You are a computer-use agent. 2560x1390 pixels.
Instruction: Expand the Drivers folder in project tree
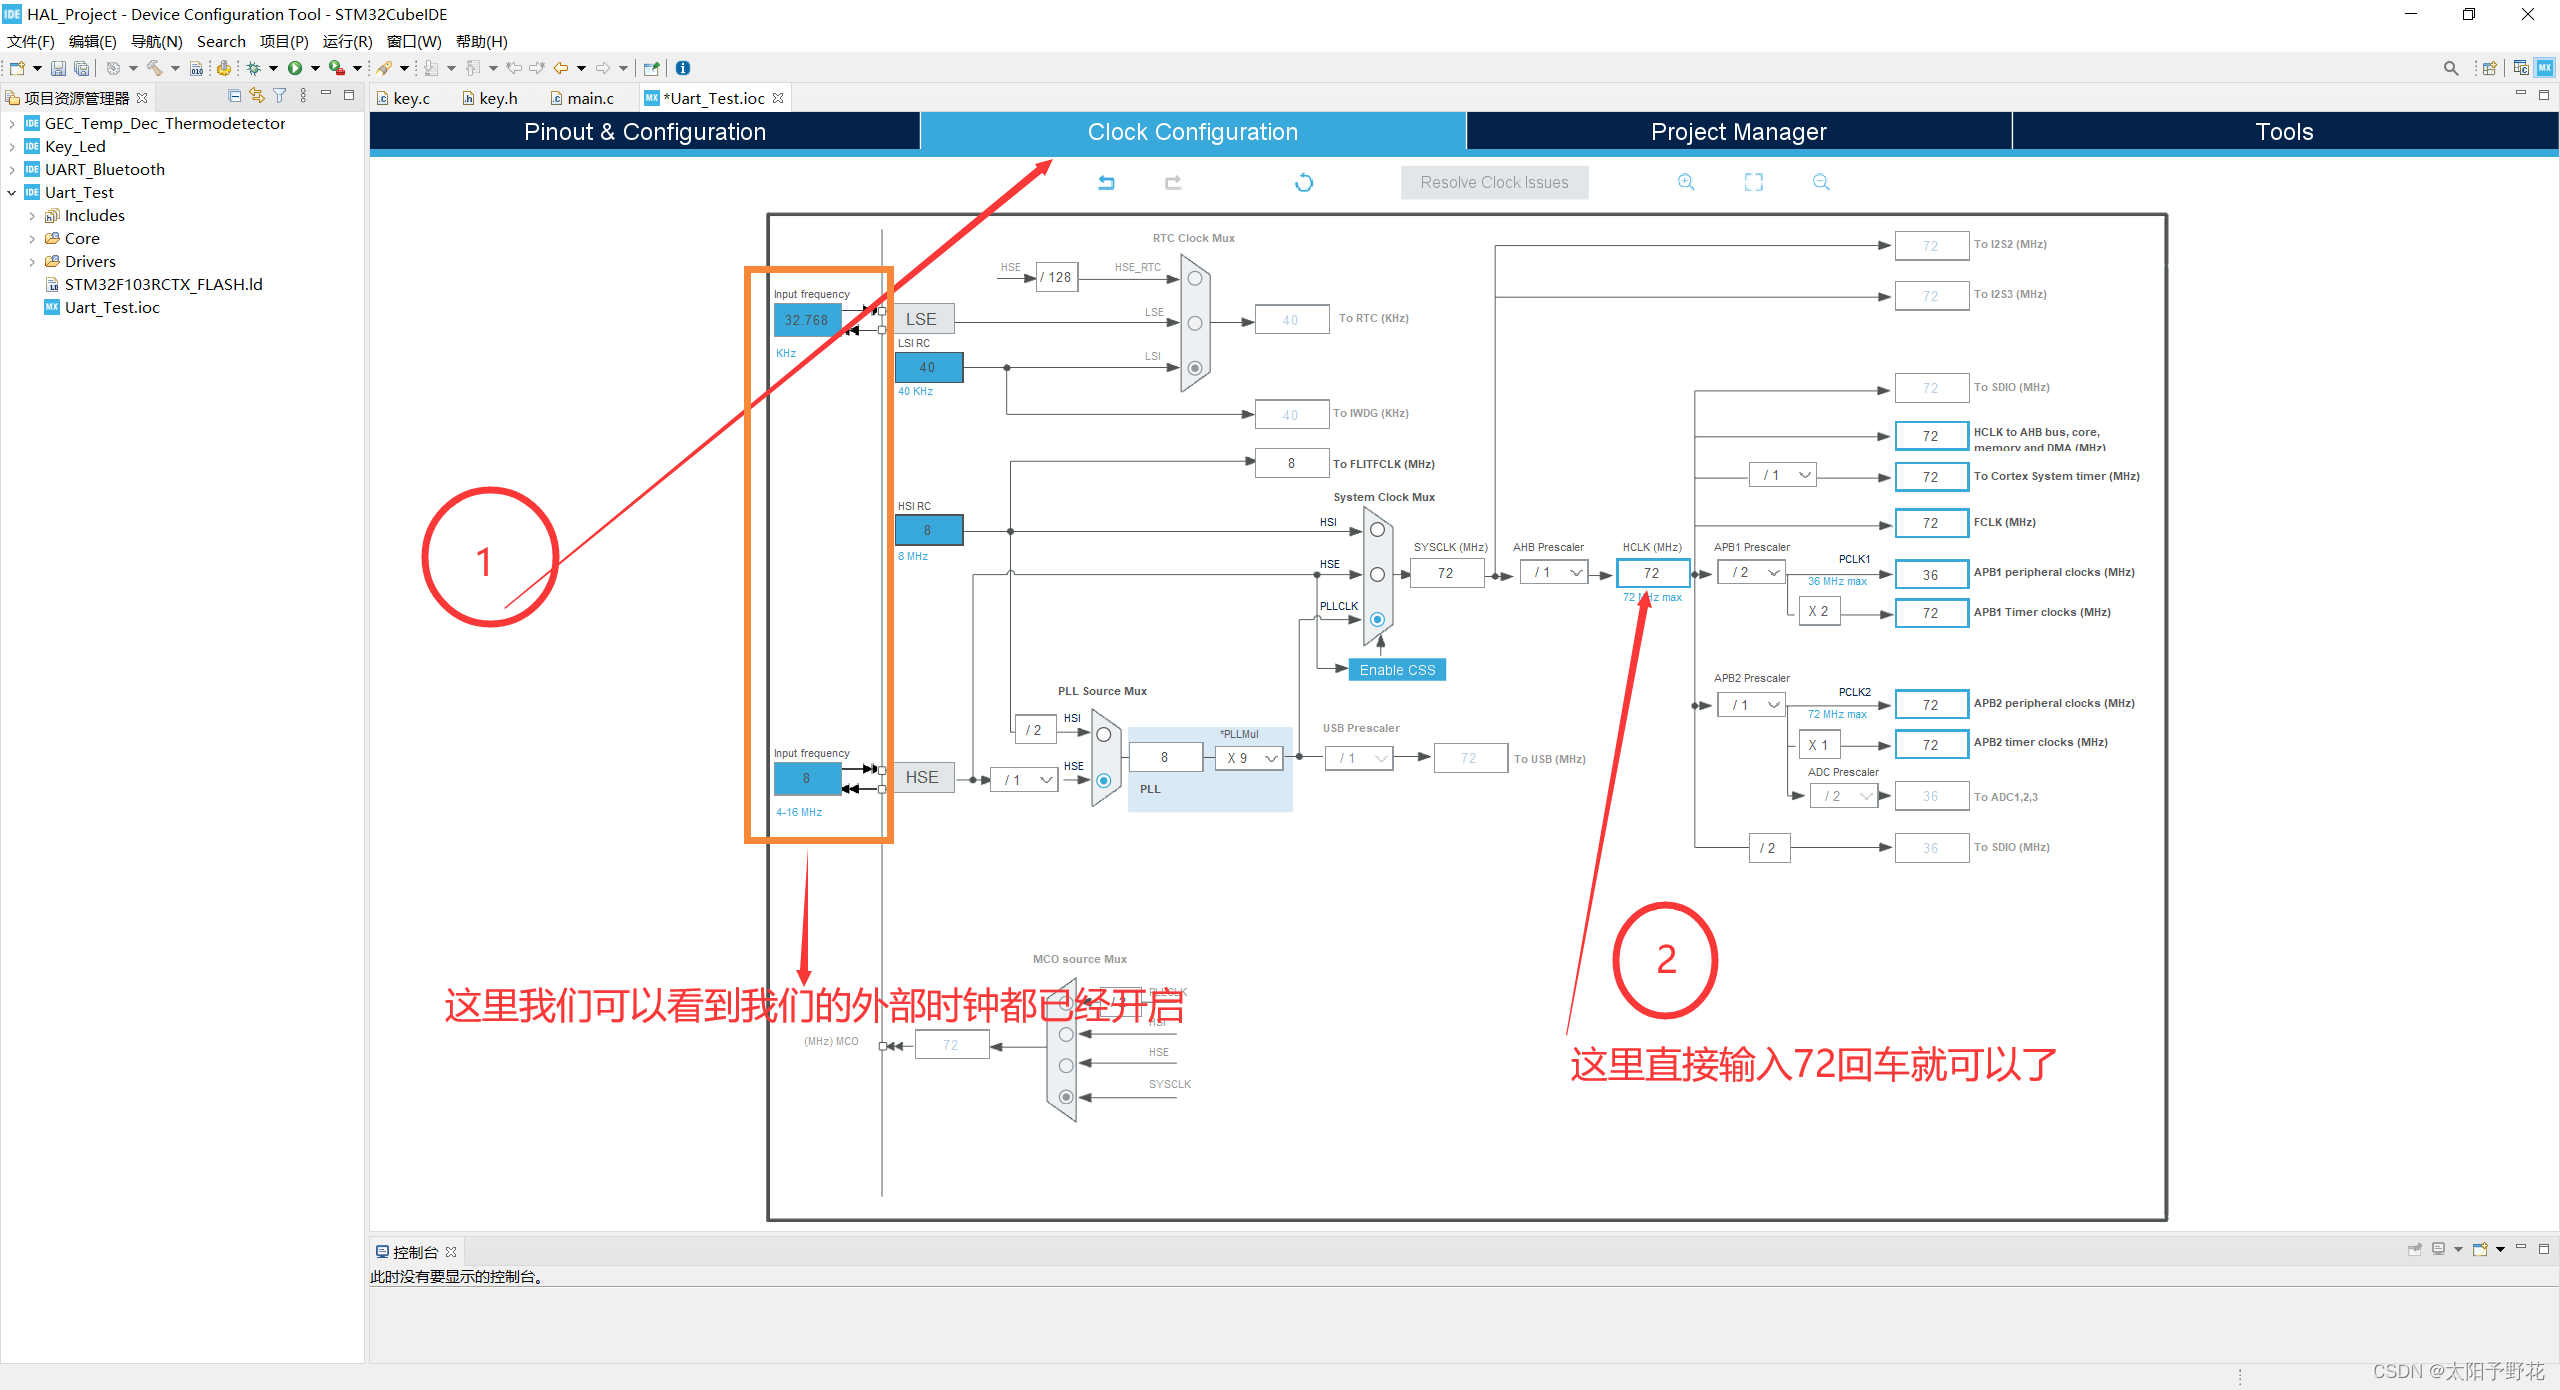point(32,262)
